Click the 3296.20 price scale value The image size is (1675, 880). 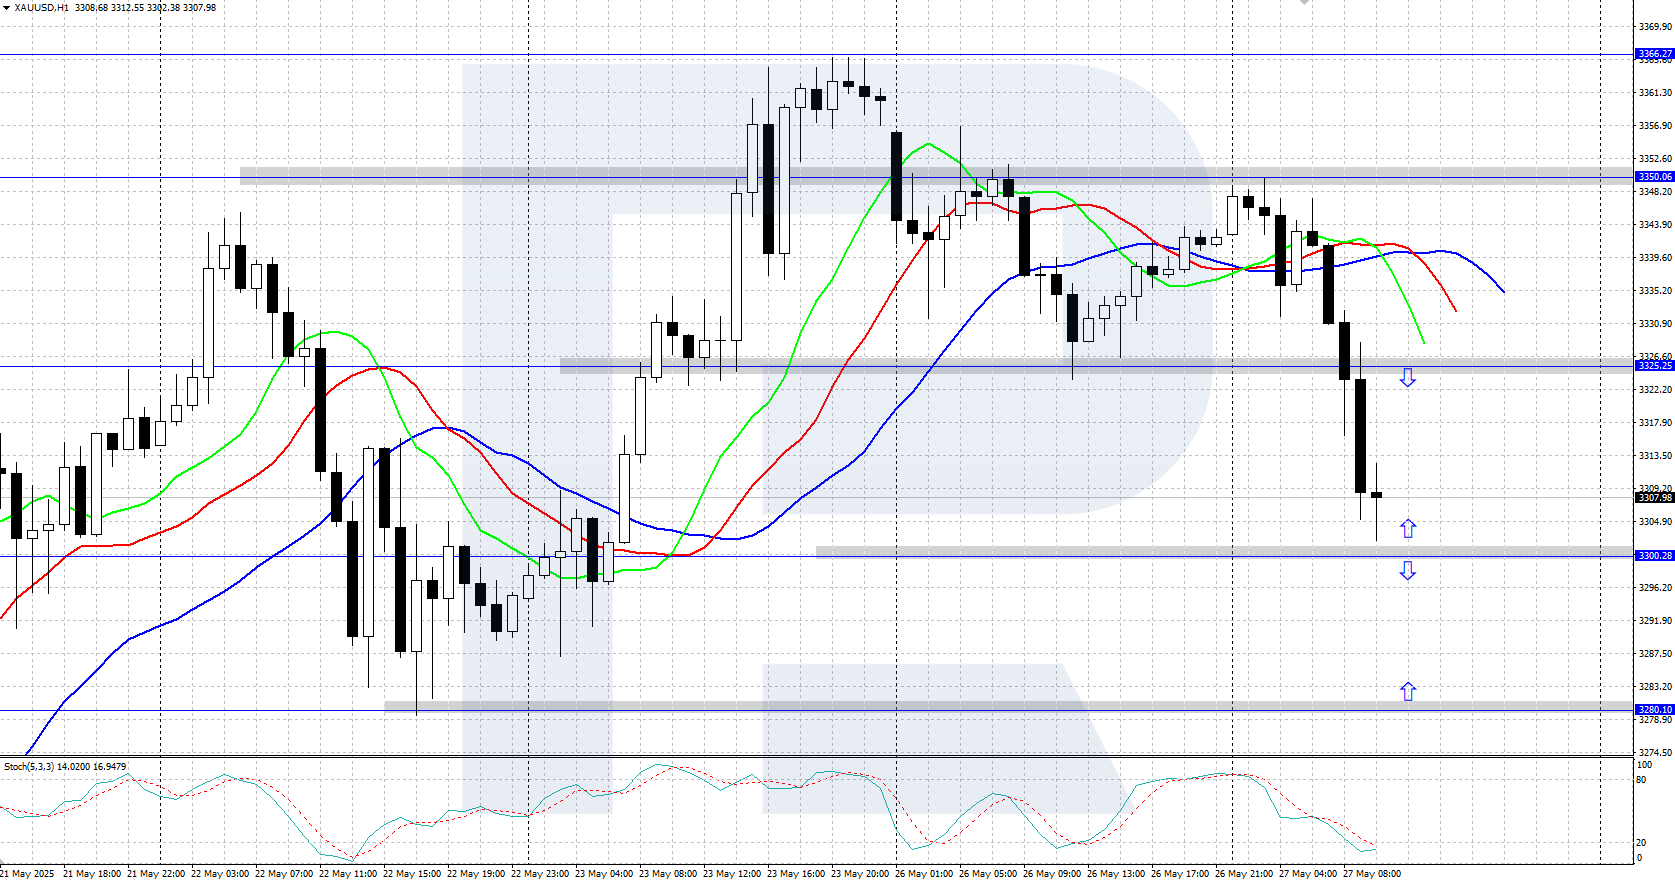tap(1655, 588)
